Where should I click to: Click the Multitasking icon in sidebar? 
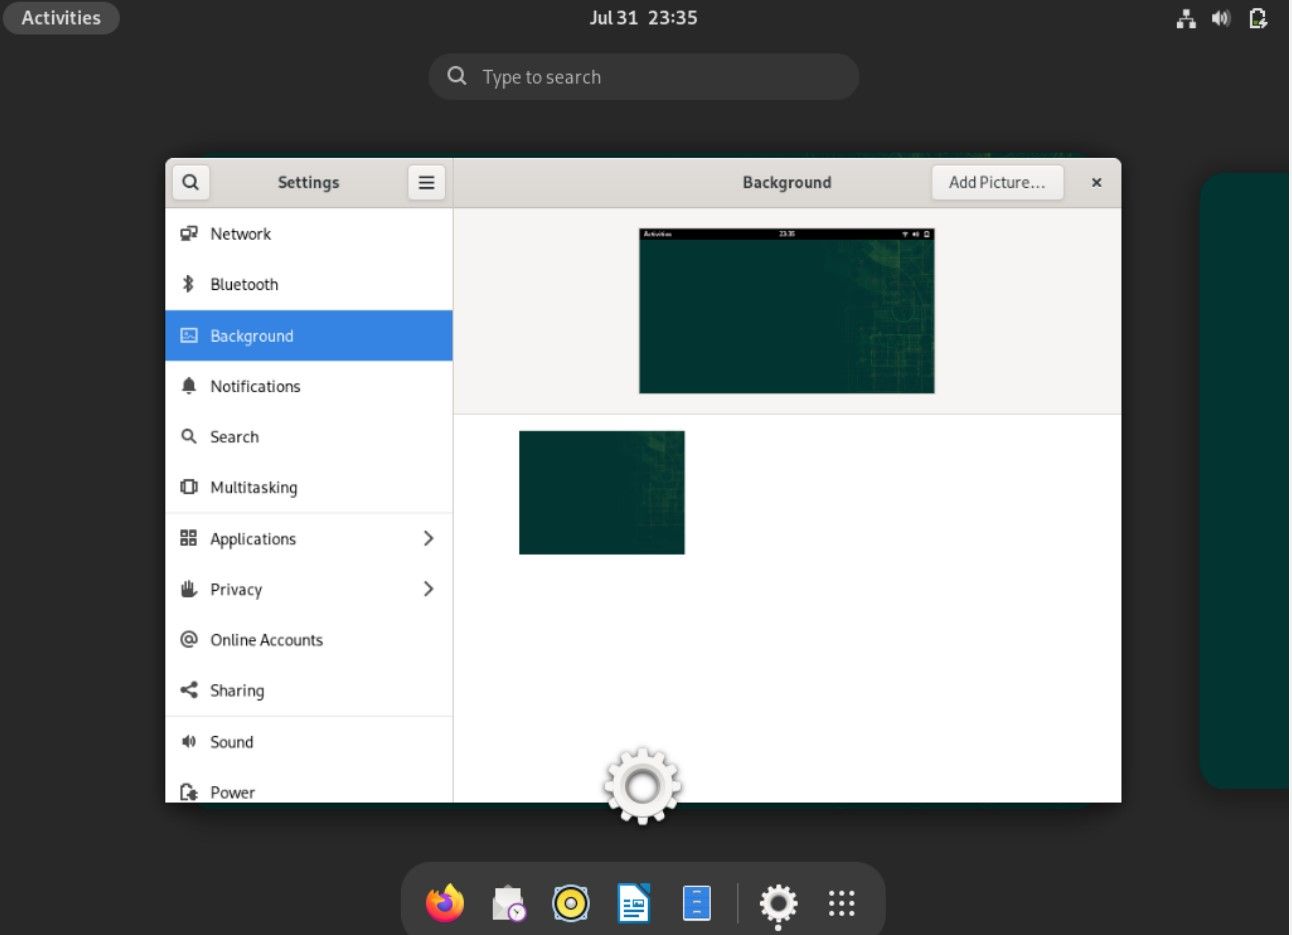tap(188, 487)
